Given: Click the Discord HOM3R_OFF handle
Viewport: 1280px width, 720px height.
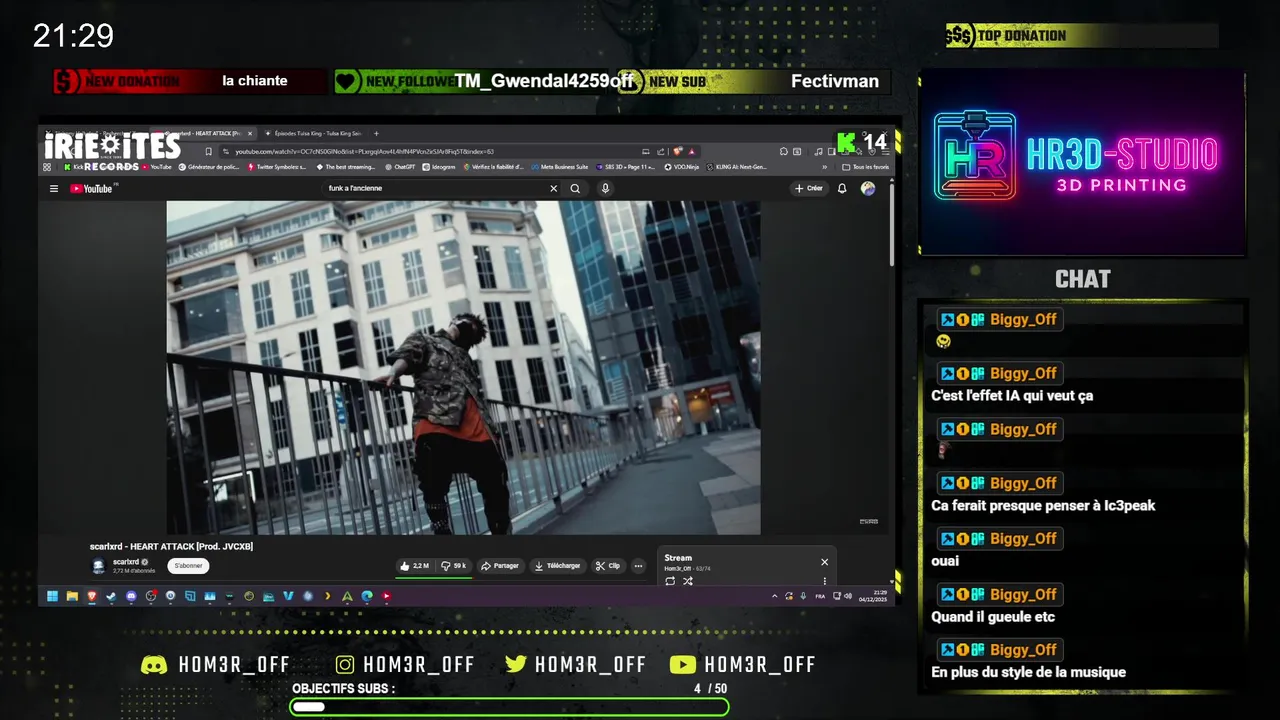Looking at the screenshot, I should [234, 665].
